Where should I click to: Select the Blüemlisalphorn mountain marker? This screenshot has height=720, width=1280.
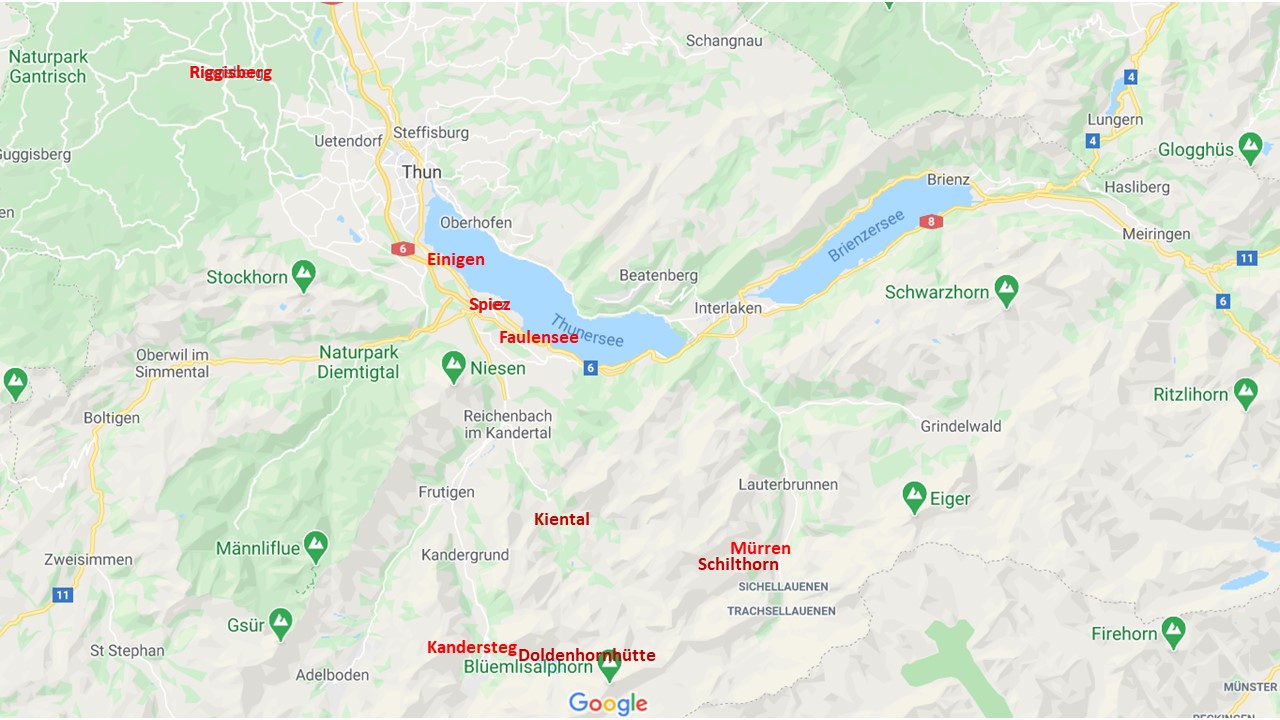click(608, 662)
